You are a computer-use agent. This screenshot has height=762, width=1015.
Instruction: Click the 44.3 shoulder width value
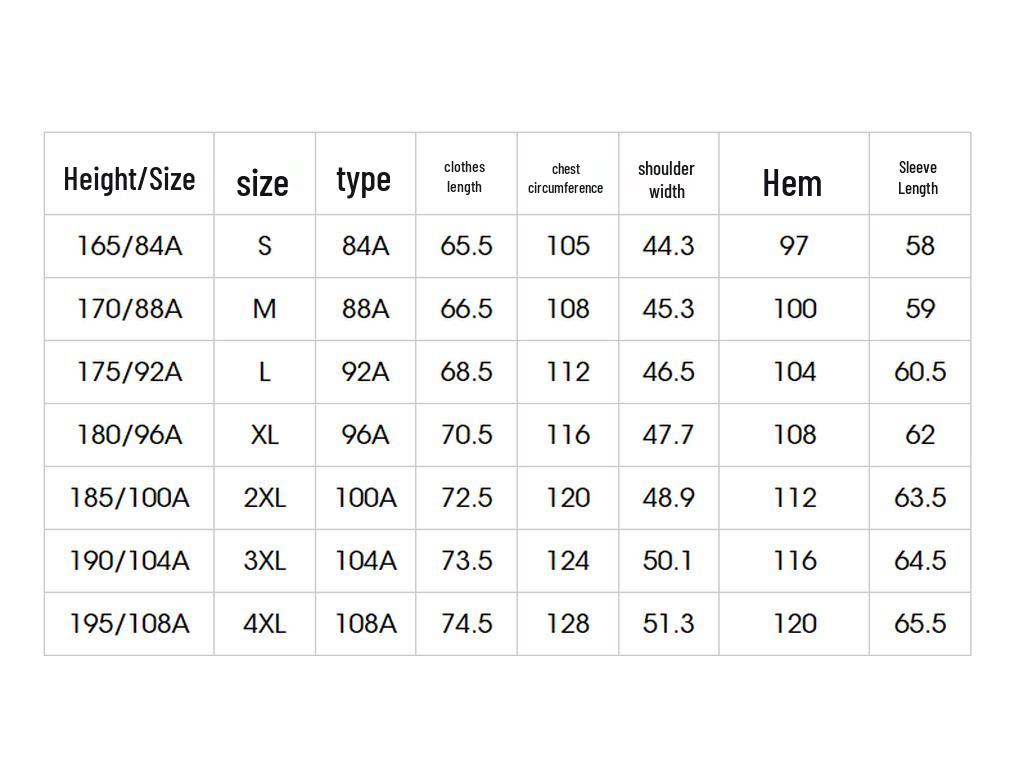[x=668, y=246]
